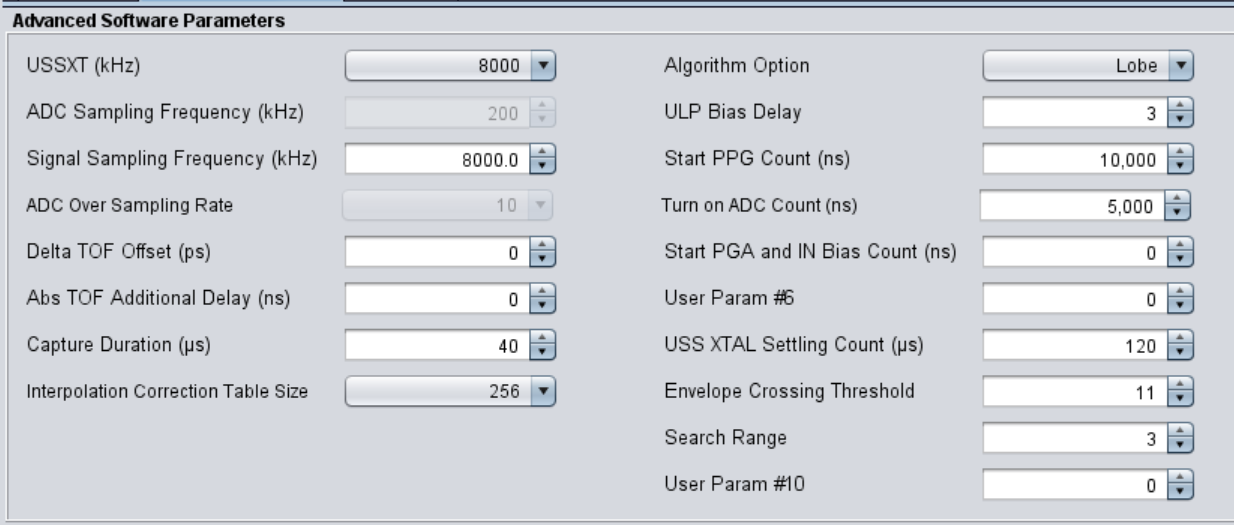The image size is (1234, 525).
Task: Decrease the Capture Duration value
Action: (x=541, y=350)
